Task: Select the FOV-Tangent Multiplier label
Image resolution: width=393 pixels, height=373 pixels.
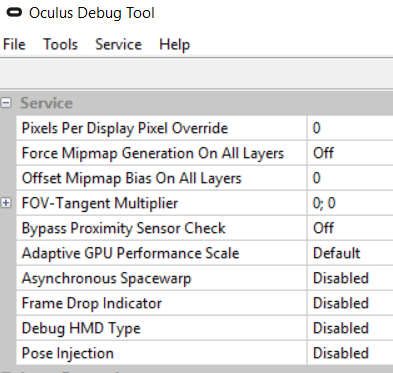Action: tap(100, 203)
